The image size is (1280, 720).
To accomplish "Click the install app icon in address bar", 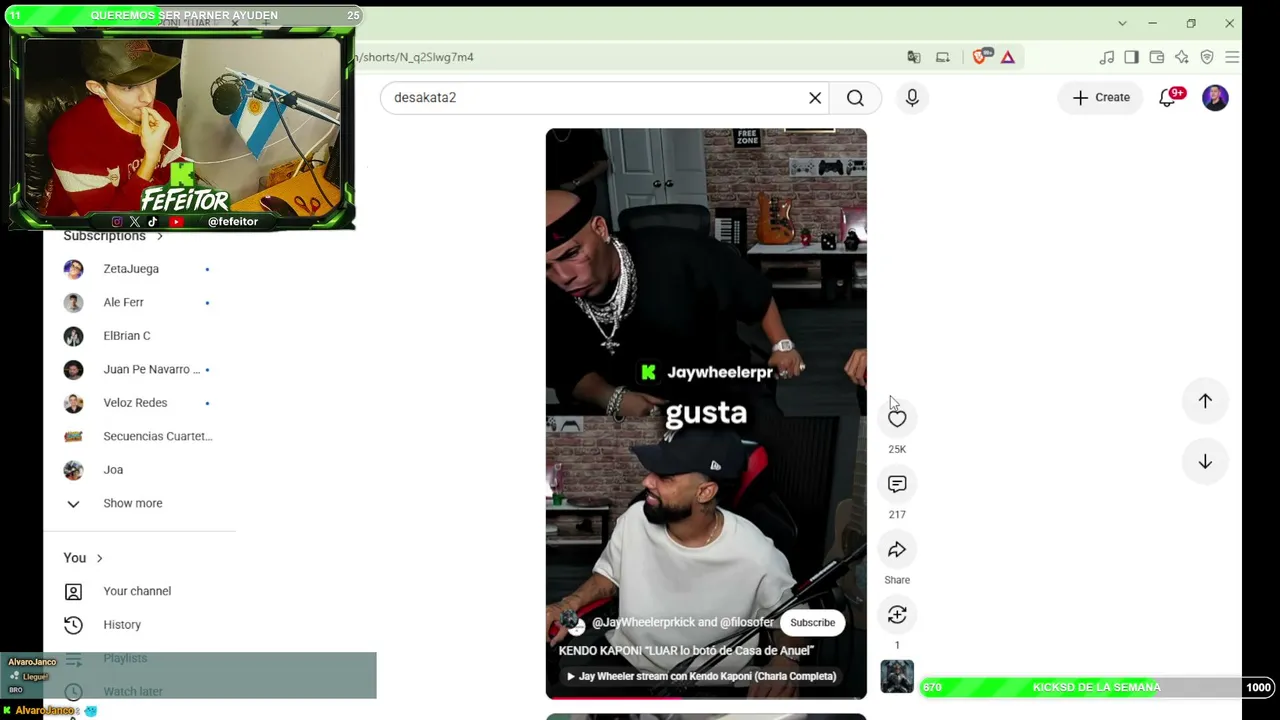I will 942,57.
